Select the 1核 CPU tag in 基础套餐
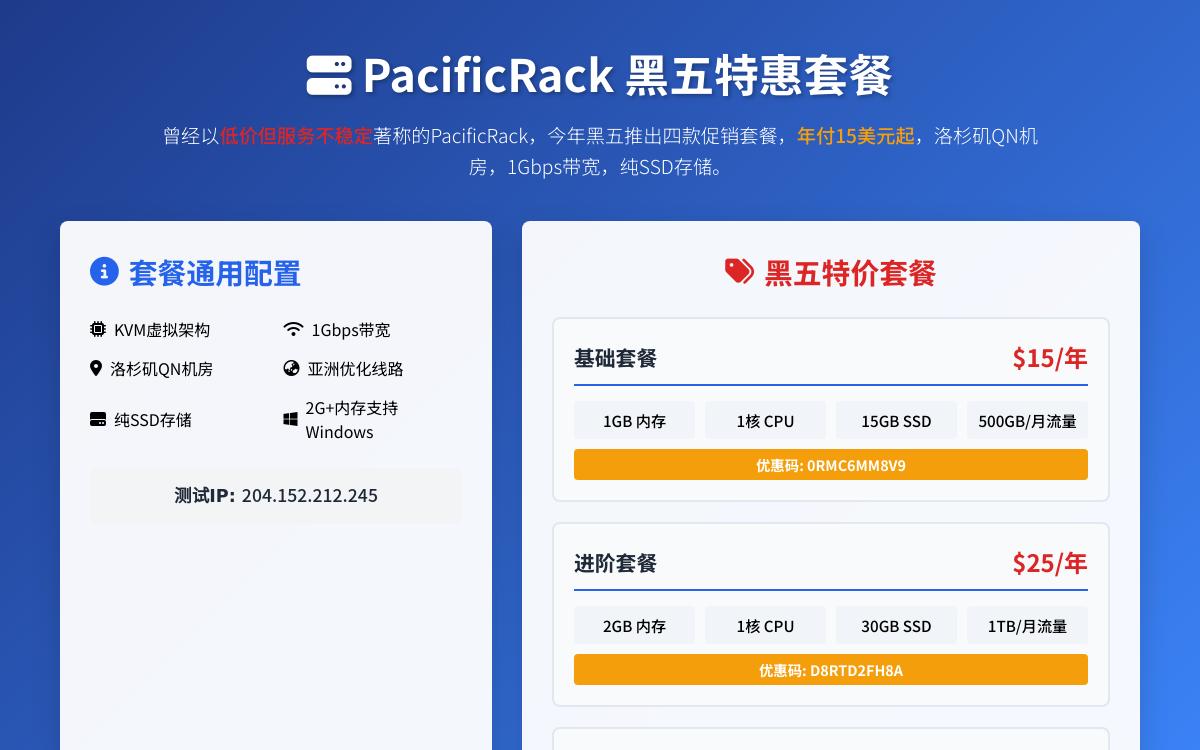This screenshot has height=750, width=1200. click(765, 420)
